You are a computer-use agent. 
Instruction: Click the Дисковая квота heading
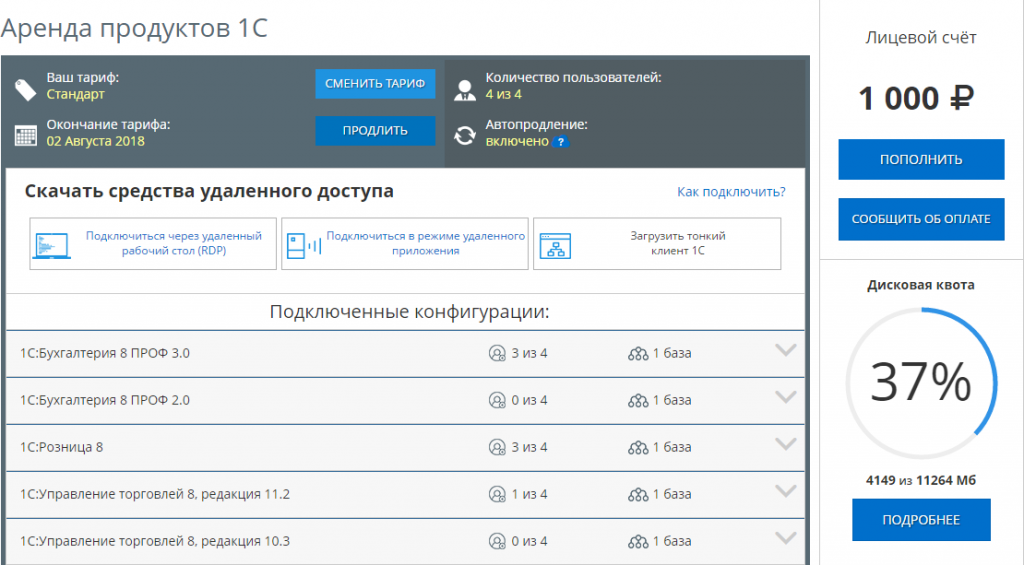coord(921,285)
